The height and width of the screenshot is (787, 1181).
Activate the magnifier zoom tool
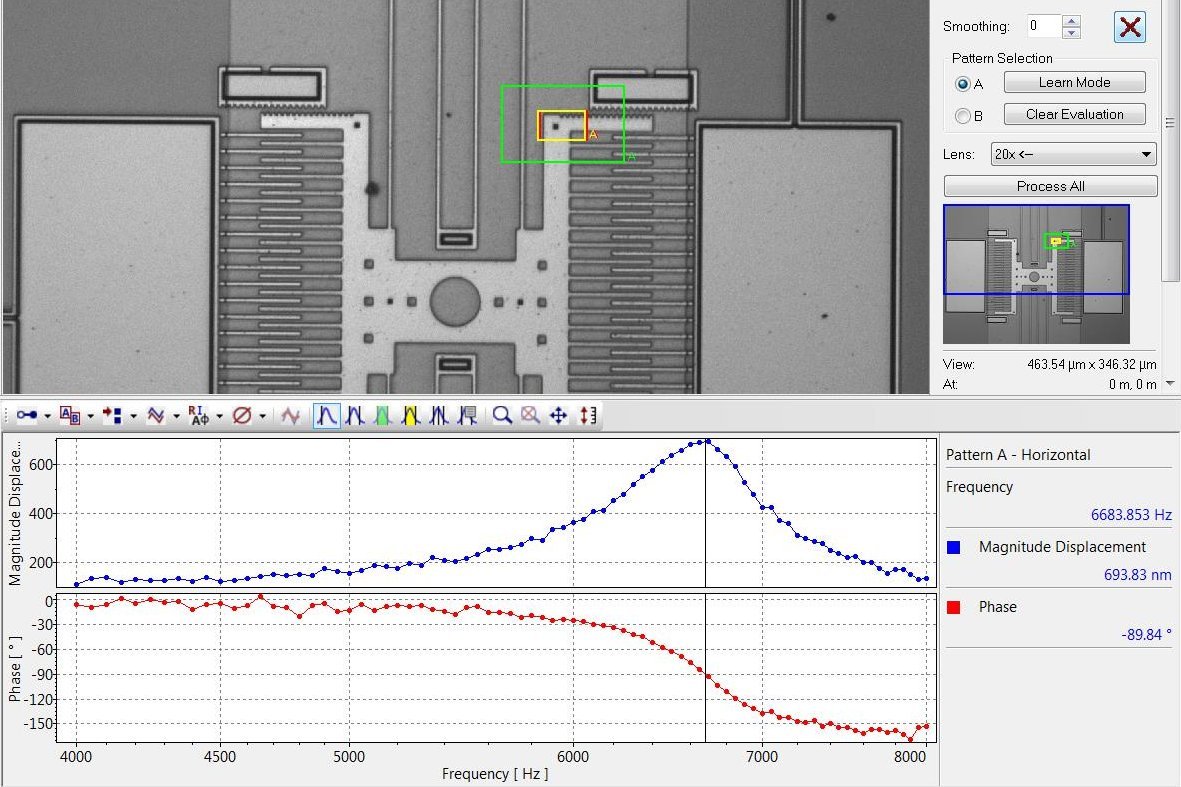(x=502, y=415)
